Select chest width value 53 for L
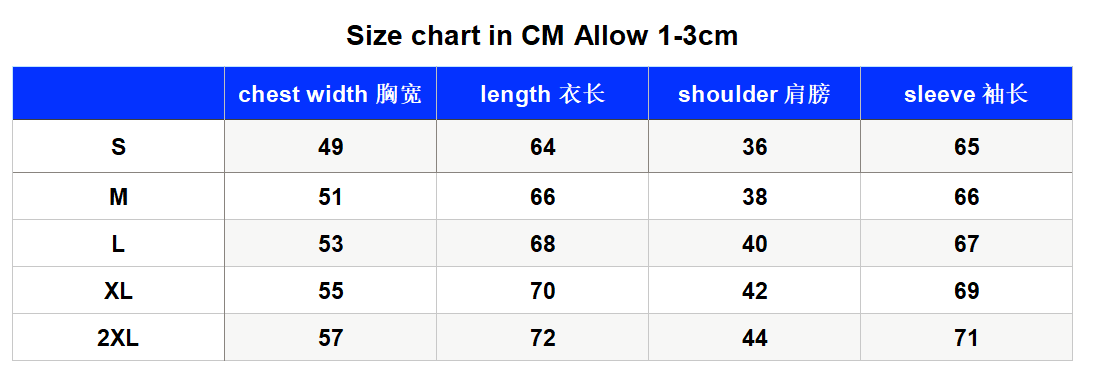The image size is (1105, 390). (x=331, y=244)
